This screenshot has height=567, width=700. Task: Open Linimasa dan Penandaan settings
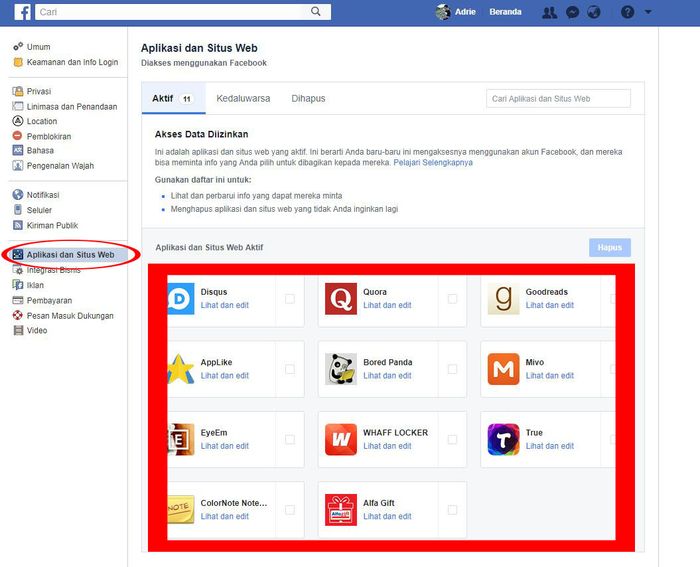click(72, 106)
